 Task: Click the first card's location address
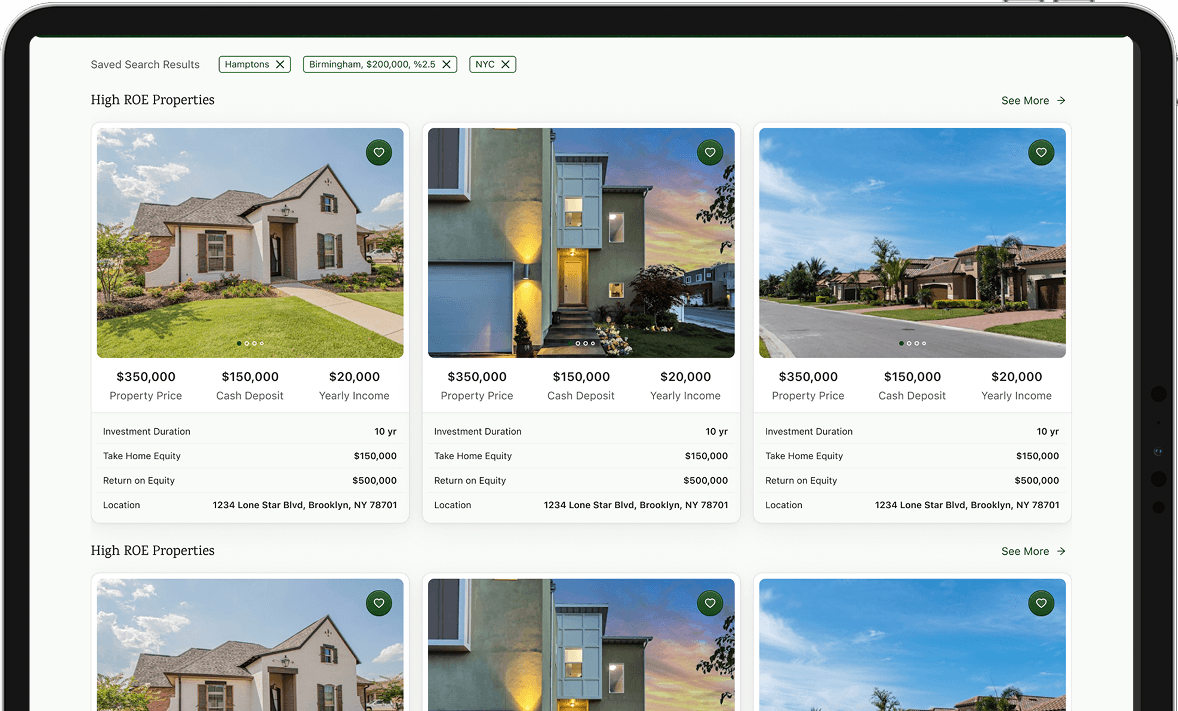point(304,505)
